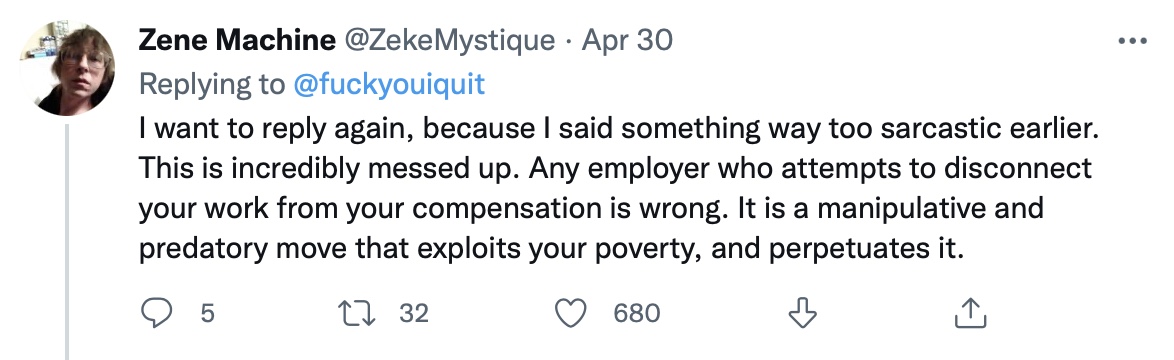This screenshot has width=1174, height=360.
Task: Click the line starting 'your work from your compensation'
Action: 591,209
